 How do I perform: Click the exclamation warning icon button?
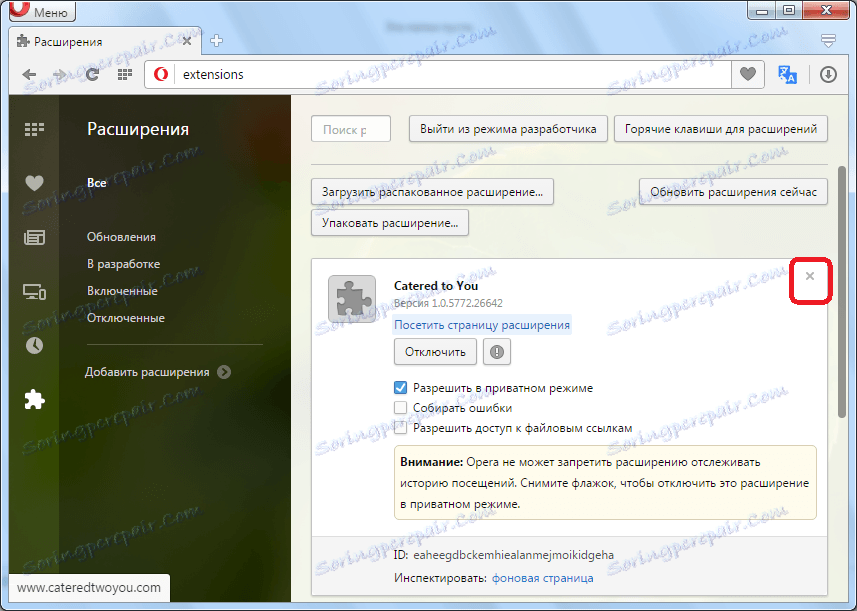[x=497, y=352]
